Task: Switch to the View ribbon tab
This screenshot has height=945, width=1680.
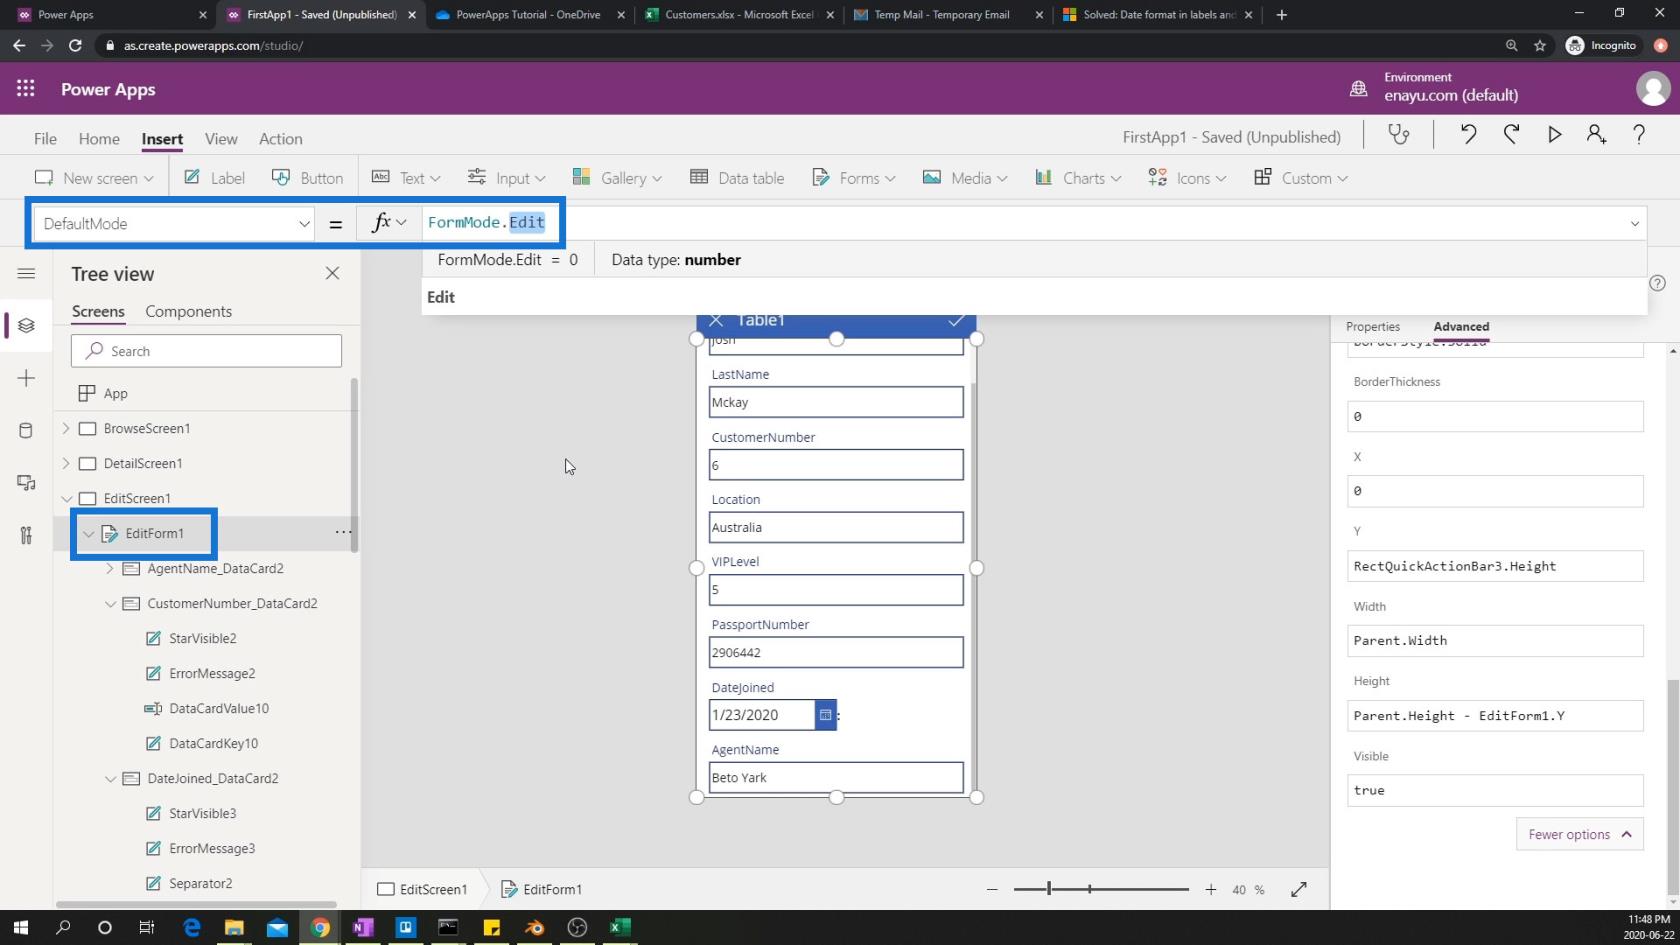Action: point(221,138)
